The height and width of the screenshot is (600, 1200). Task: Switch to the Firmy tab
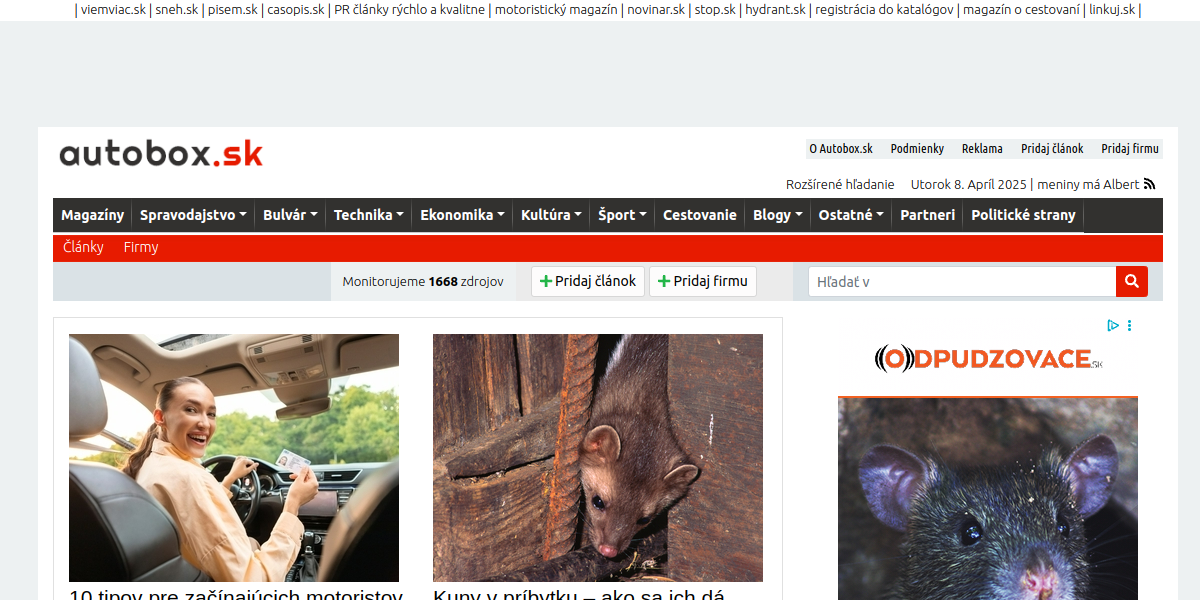(x=141, y=247)
